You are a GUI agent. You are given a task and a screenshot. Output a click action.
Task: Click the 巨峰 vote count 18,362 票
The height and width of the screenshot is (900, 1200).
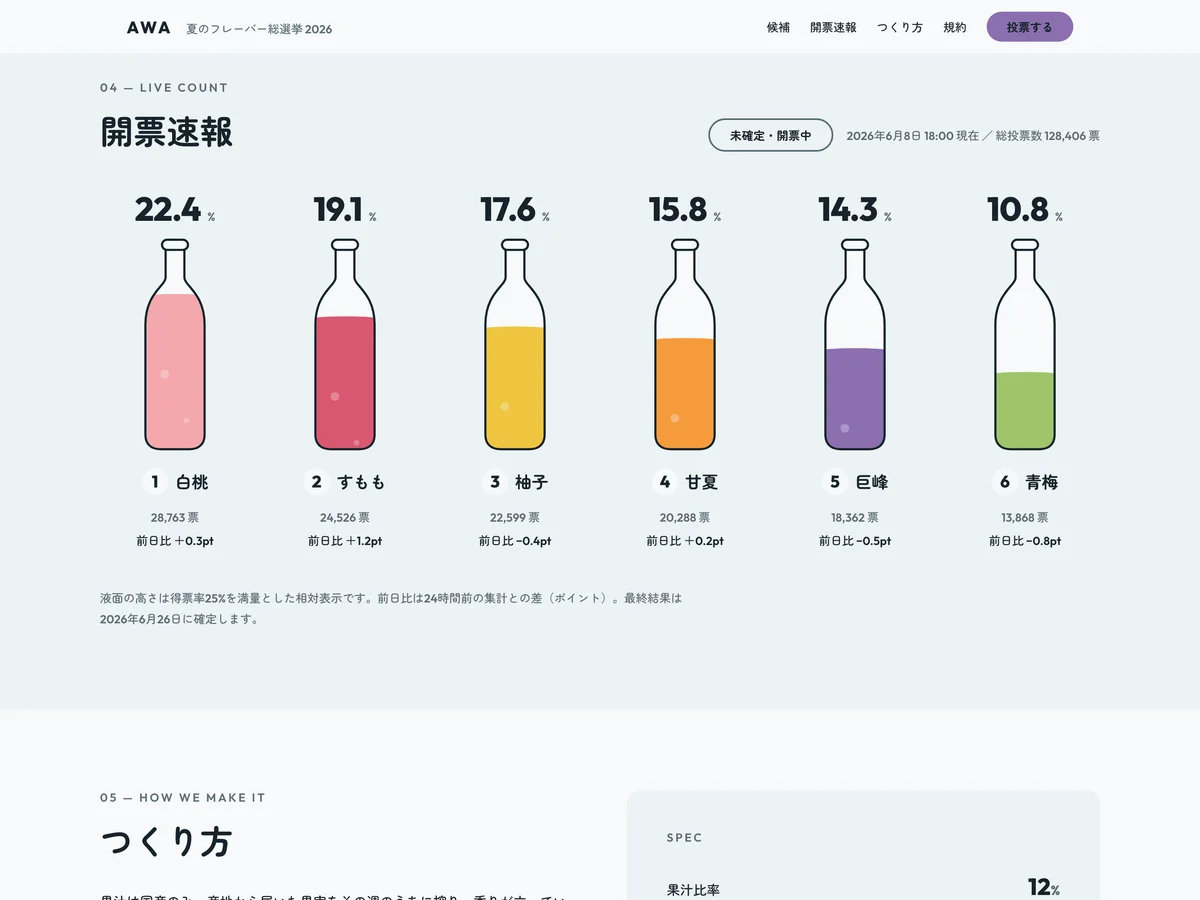point(855,518)
